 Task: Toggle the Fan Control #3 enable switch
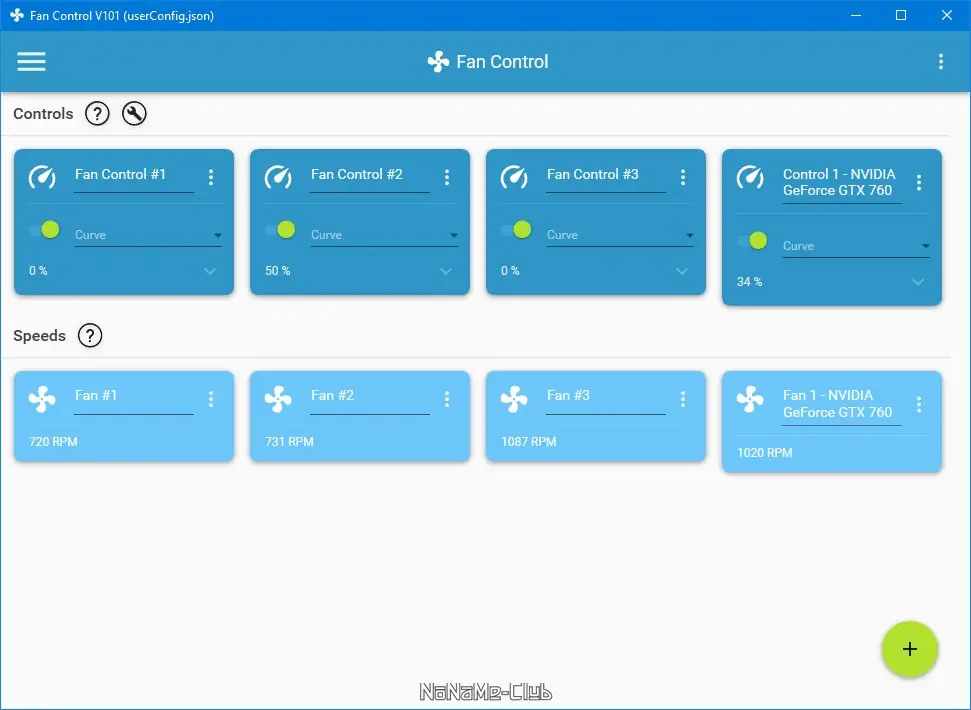pyautogui.click(x=516, y=230)
